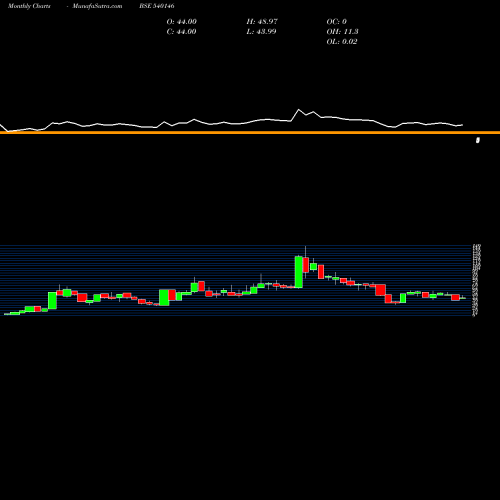The image size is (500, 500).
Task: Click the tallest green candlestick at the peak
Action: point(299,272)
